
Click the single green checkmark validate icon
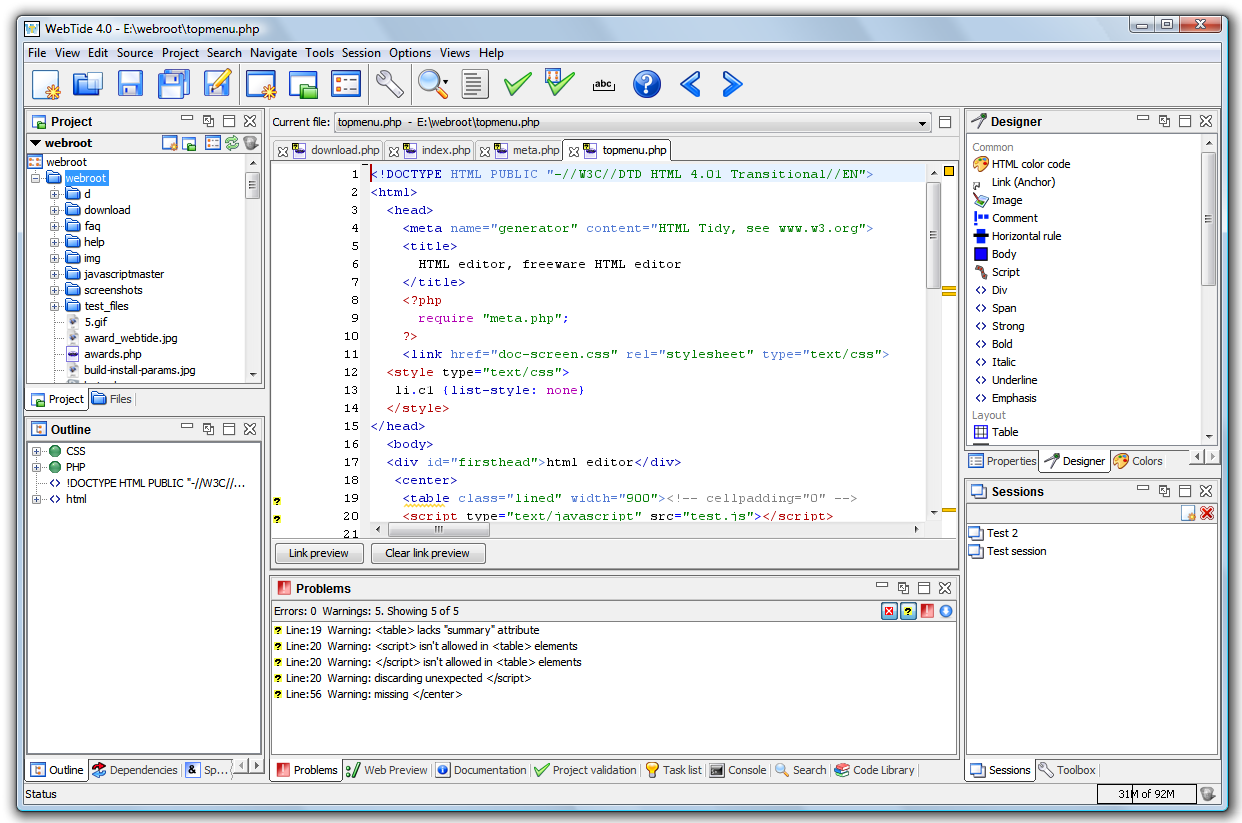(517, 85)
